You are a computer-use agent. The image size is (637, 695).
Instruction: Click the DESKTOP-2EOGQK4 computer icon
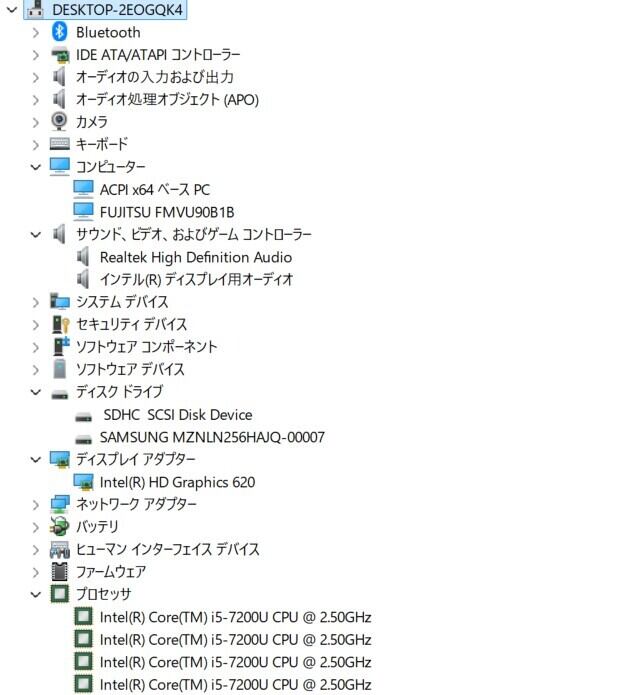pos(35,9)
